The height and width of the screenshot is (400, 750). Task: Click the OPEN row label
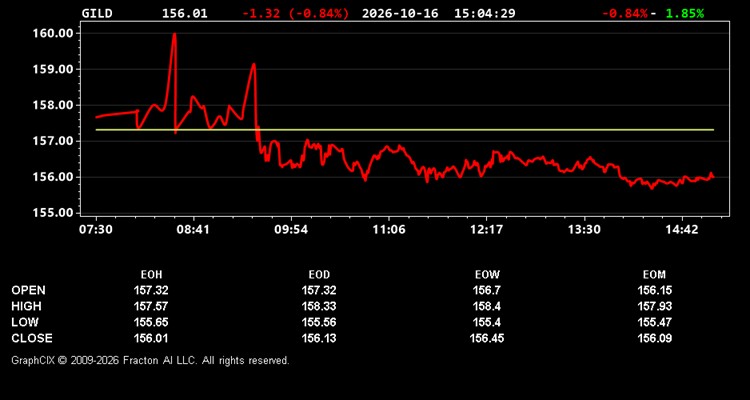click(x=29, y=290)
